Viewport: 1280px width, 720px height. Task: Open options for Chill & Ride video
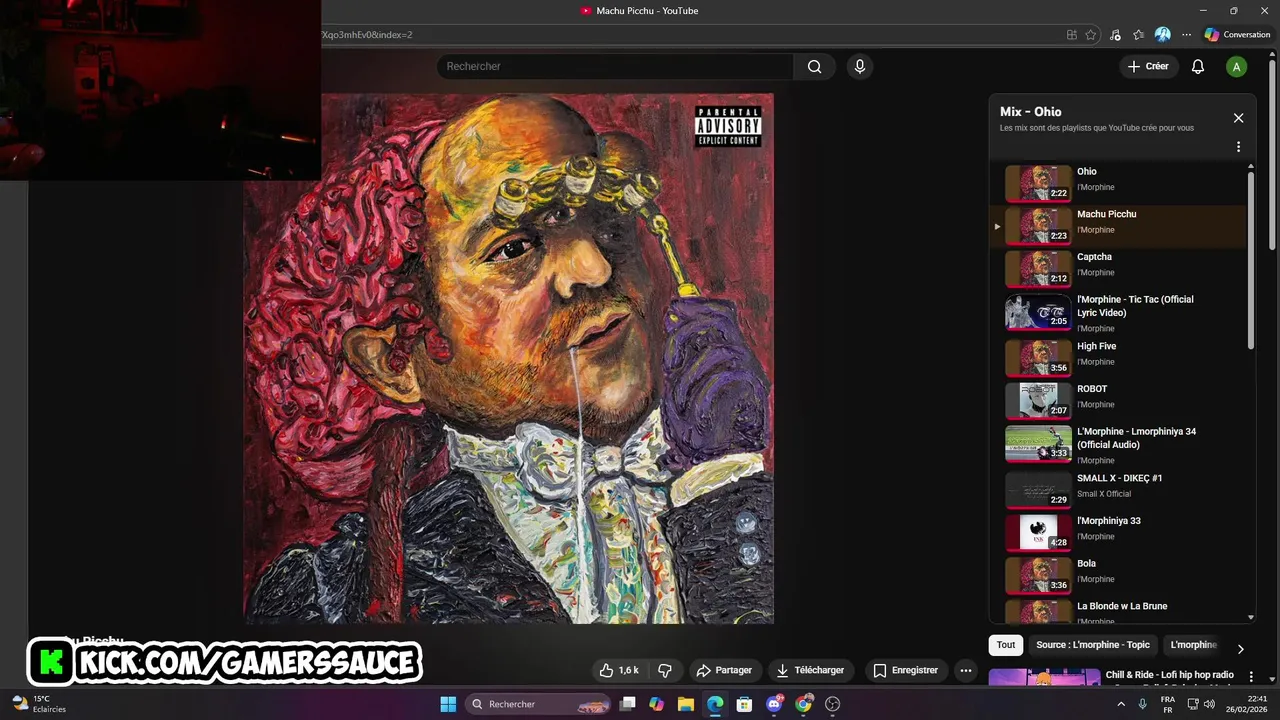point(1250,677)
